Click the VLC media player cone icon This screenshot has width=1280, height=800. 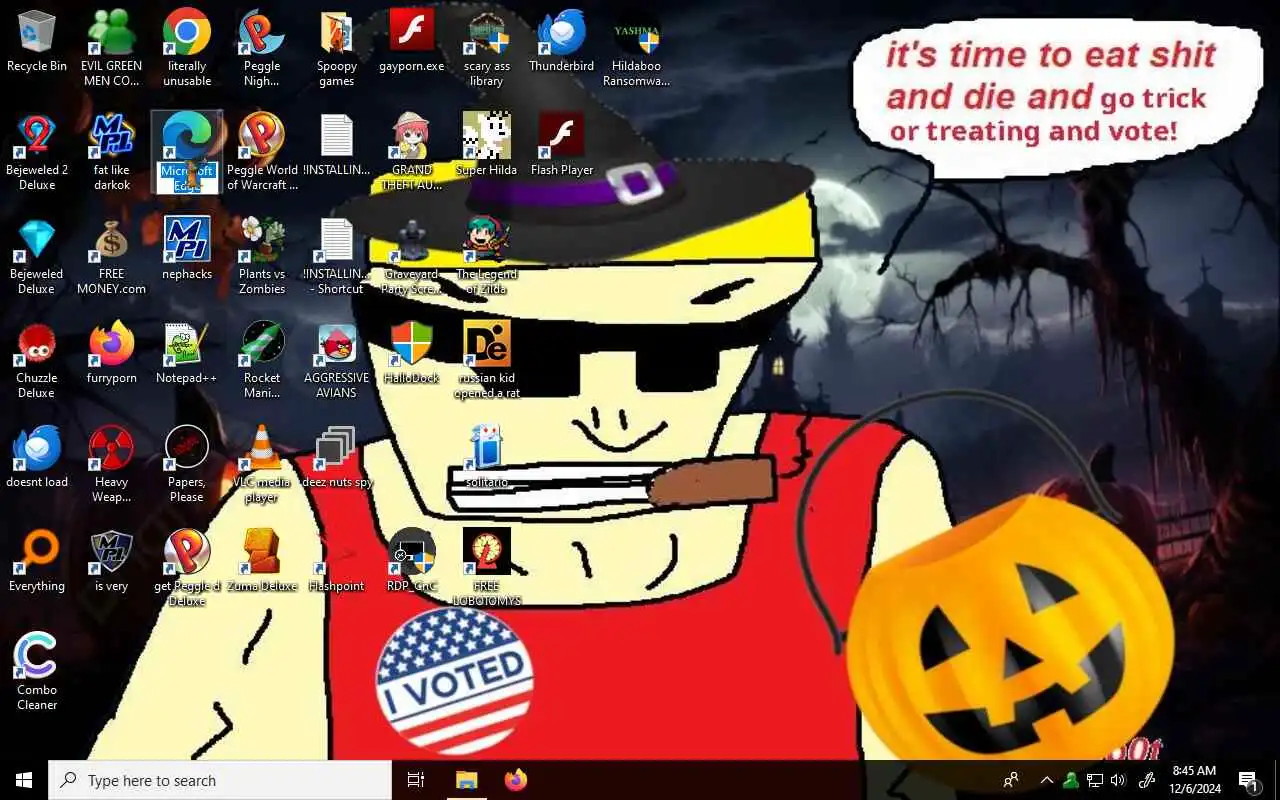[x=262, y=464]
